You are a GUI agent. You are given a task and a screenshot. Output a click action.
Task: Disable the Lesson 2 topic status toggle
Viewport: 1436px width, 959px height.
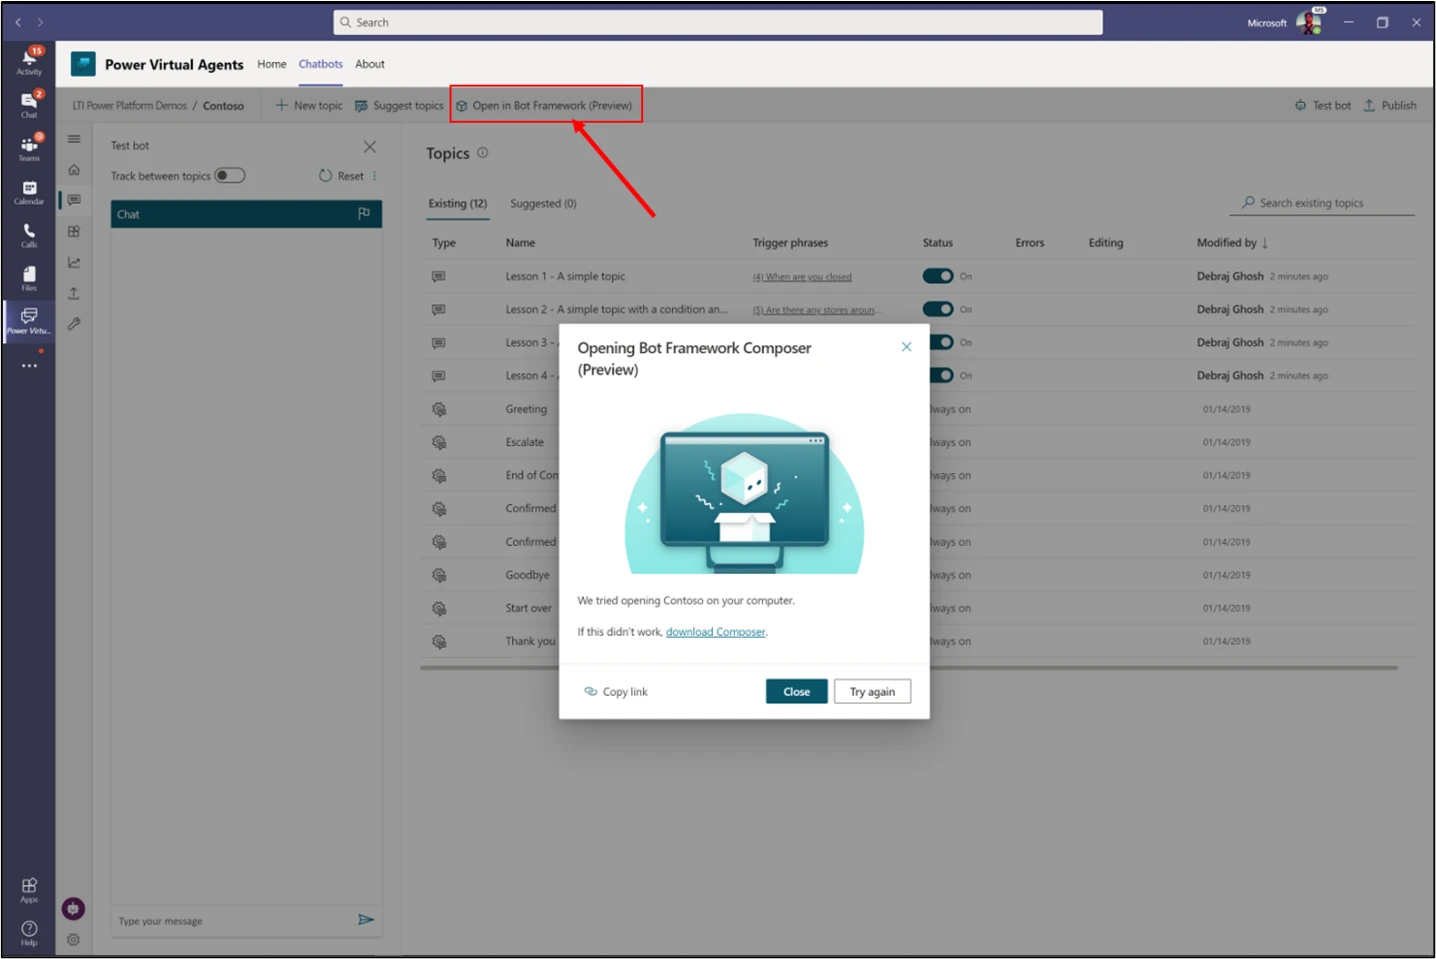point(937,310)
